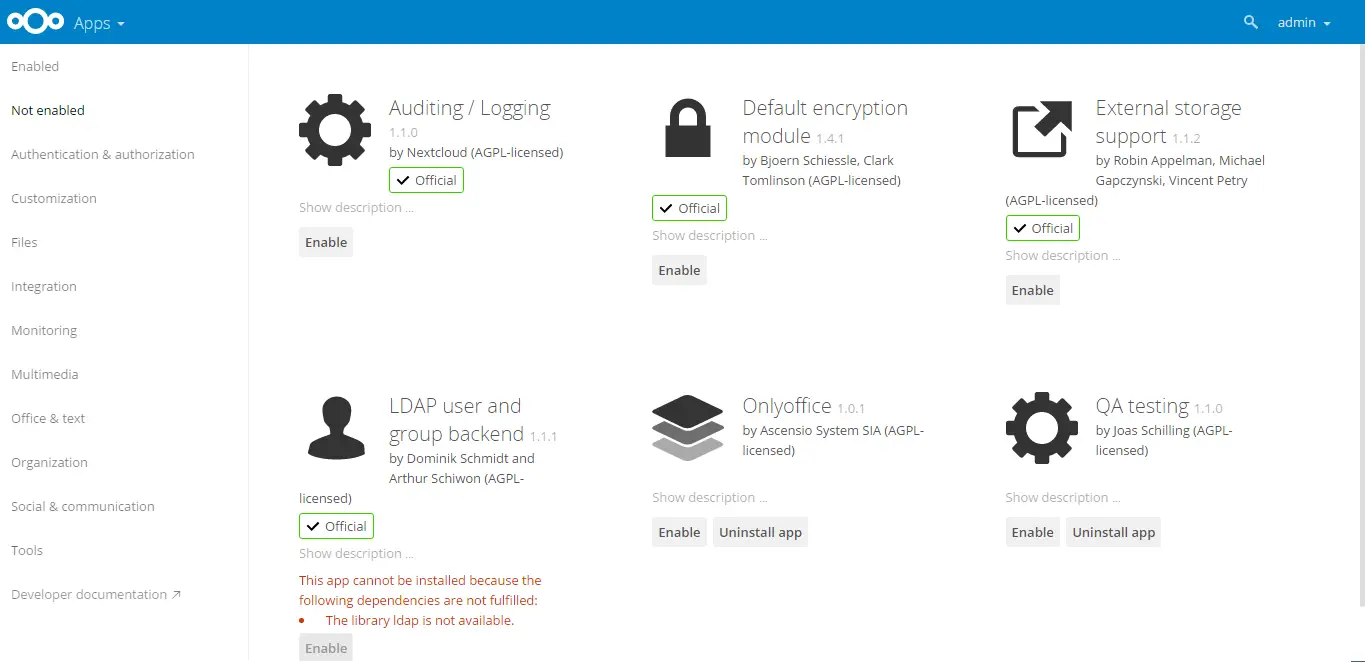Enable the Auditing / Logging app
This screenshot has height=662, width=1365.
[x=326, y=242]
